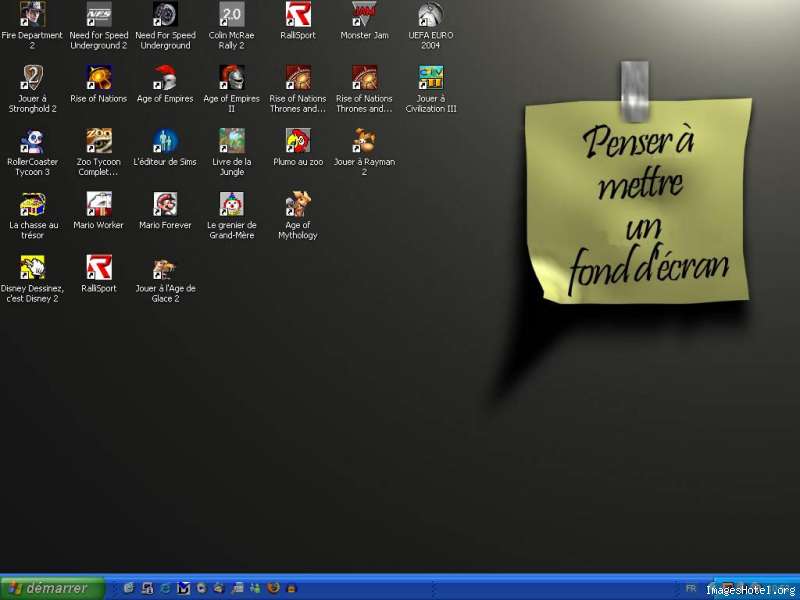
Task: Launch Mario Forever from desktop
Action: click(x=165, y=205)
